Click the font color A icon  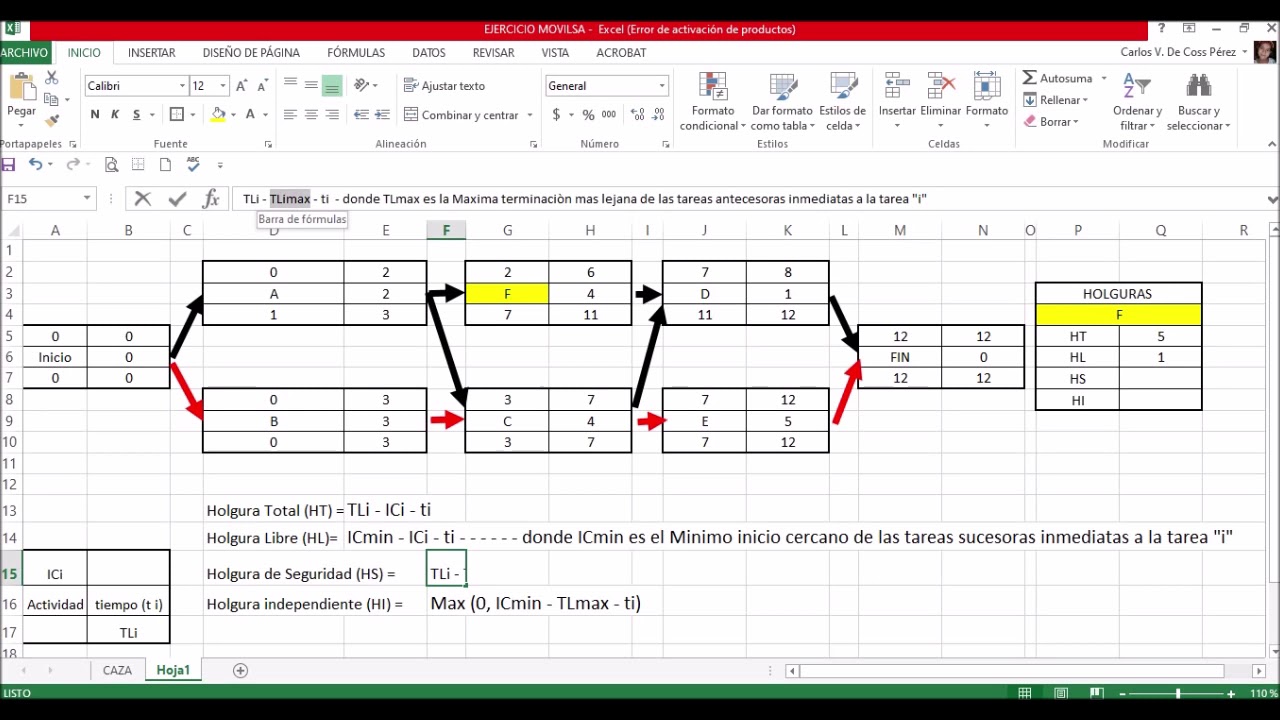point(250,115)
